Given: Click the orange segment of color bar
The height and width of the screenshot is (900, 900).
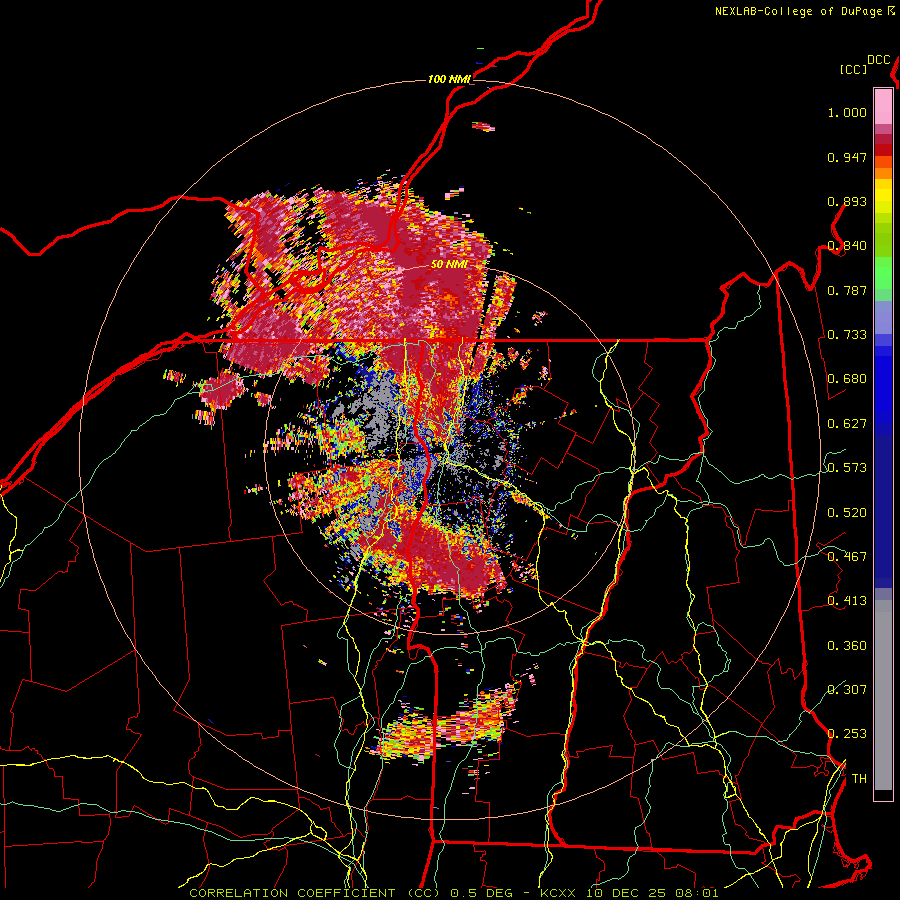Looking at the screenshot, I should tap(883, 173).
